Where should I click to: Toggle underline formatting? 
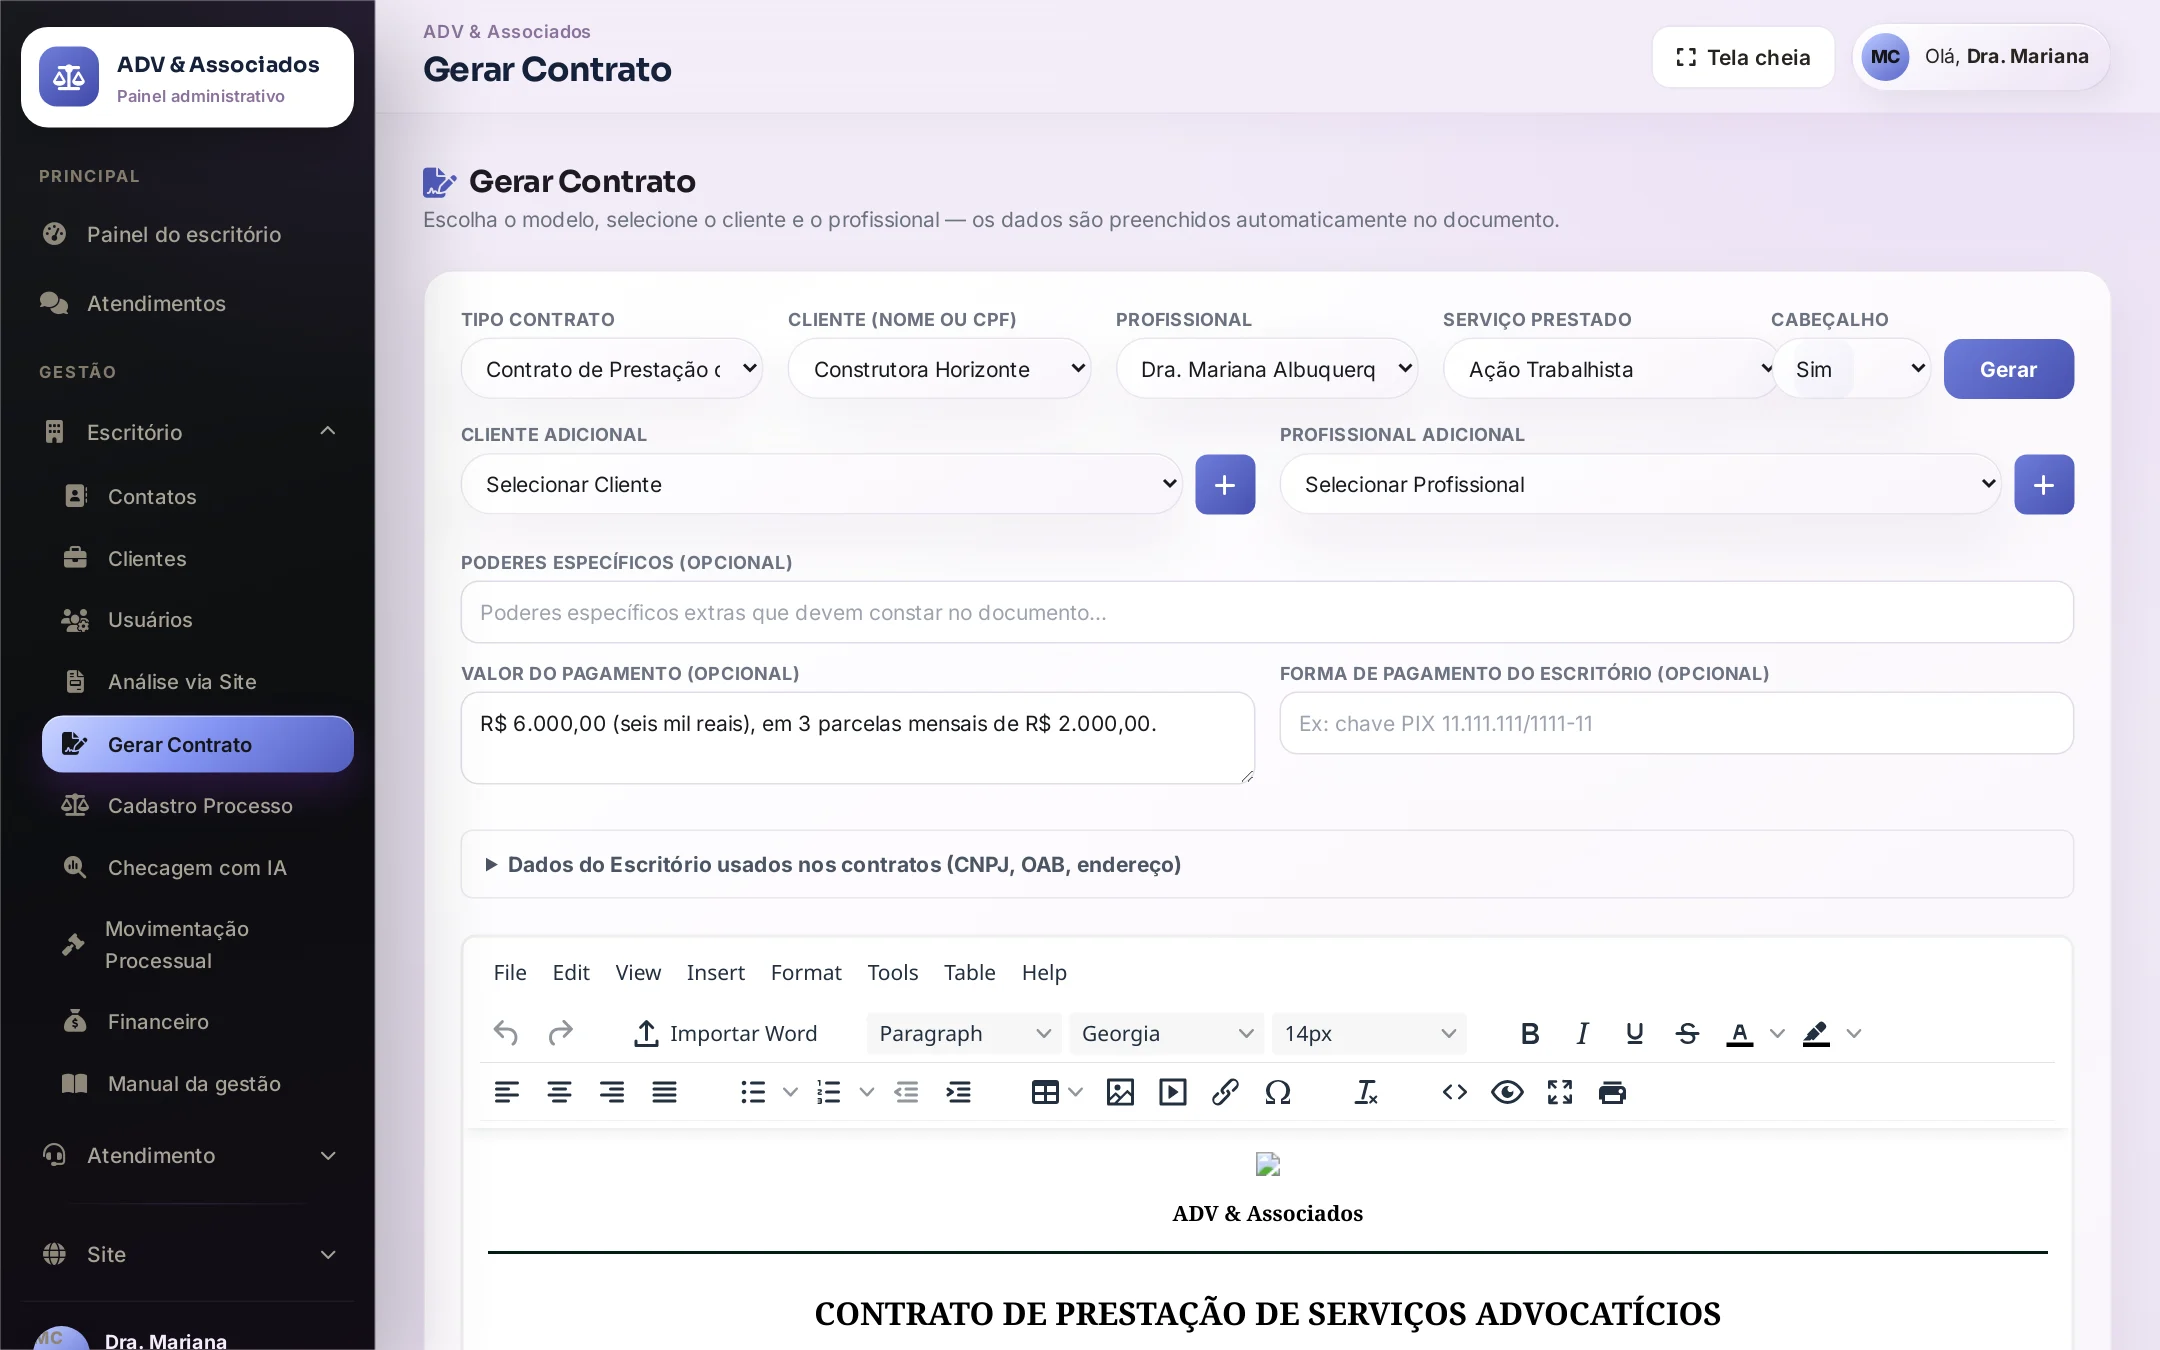[x=1634, y=1033]
